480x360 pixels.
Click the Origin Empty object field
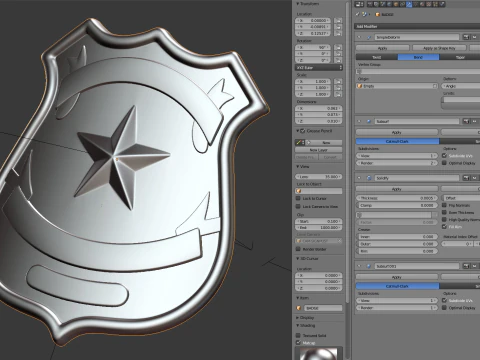397,86
